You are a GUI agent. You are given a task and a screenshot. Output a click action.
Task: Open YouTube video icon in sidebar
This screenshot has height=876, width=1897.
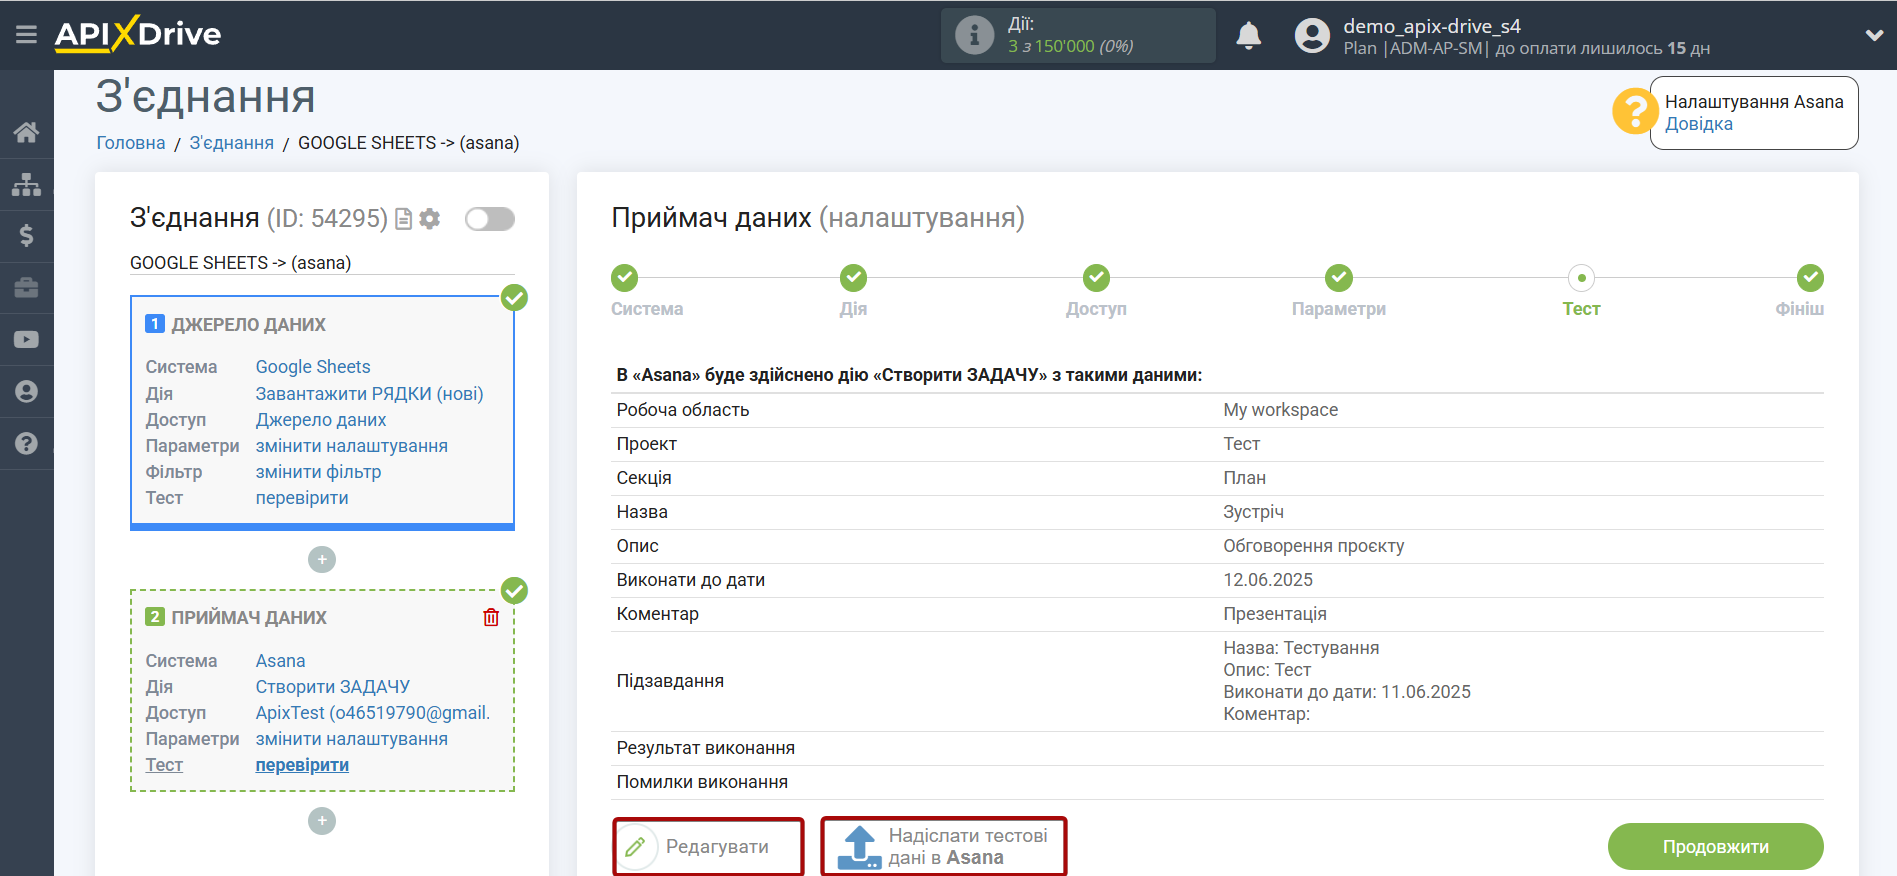coord(27,340)
